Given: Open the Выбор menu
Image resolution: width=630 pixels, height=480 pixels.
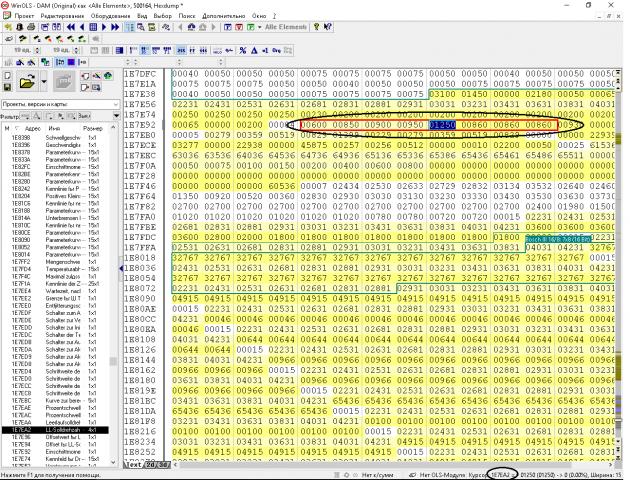Looking at the screenshot, I should [x=163, y=16].
